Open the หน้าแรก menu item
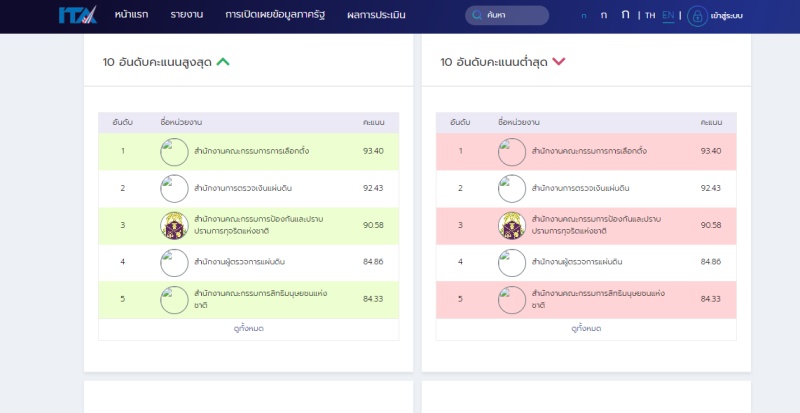 coord(132,16)
